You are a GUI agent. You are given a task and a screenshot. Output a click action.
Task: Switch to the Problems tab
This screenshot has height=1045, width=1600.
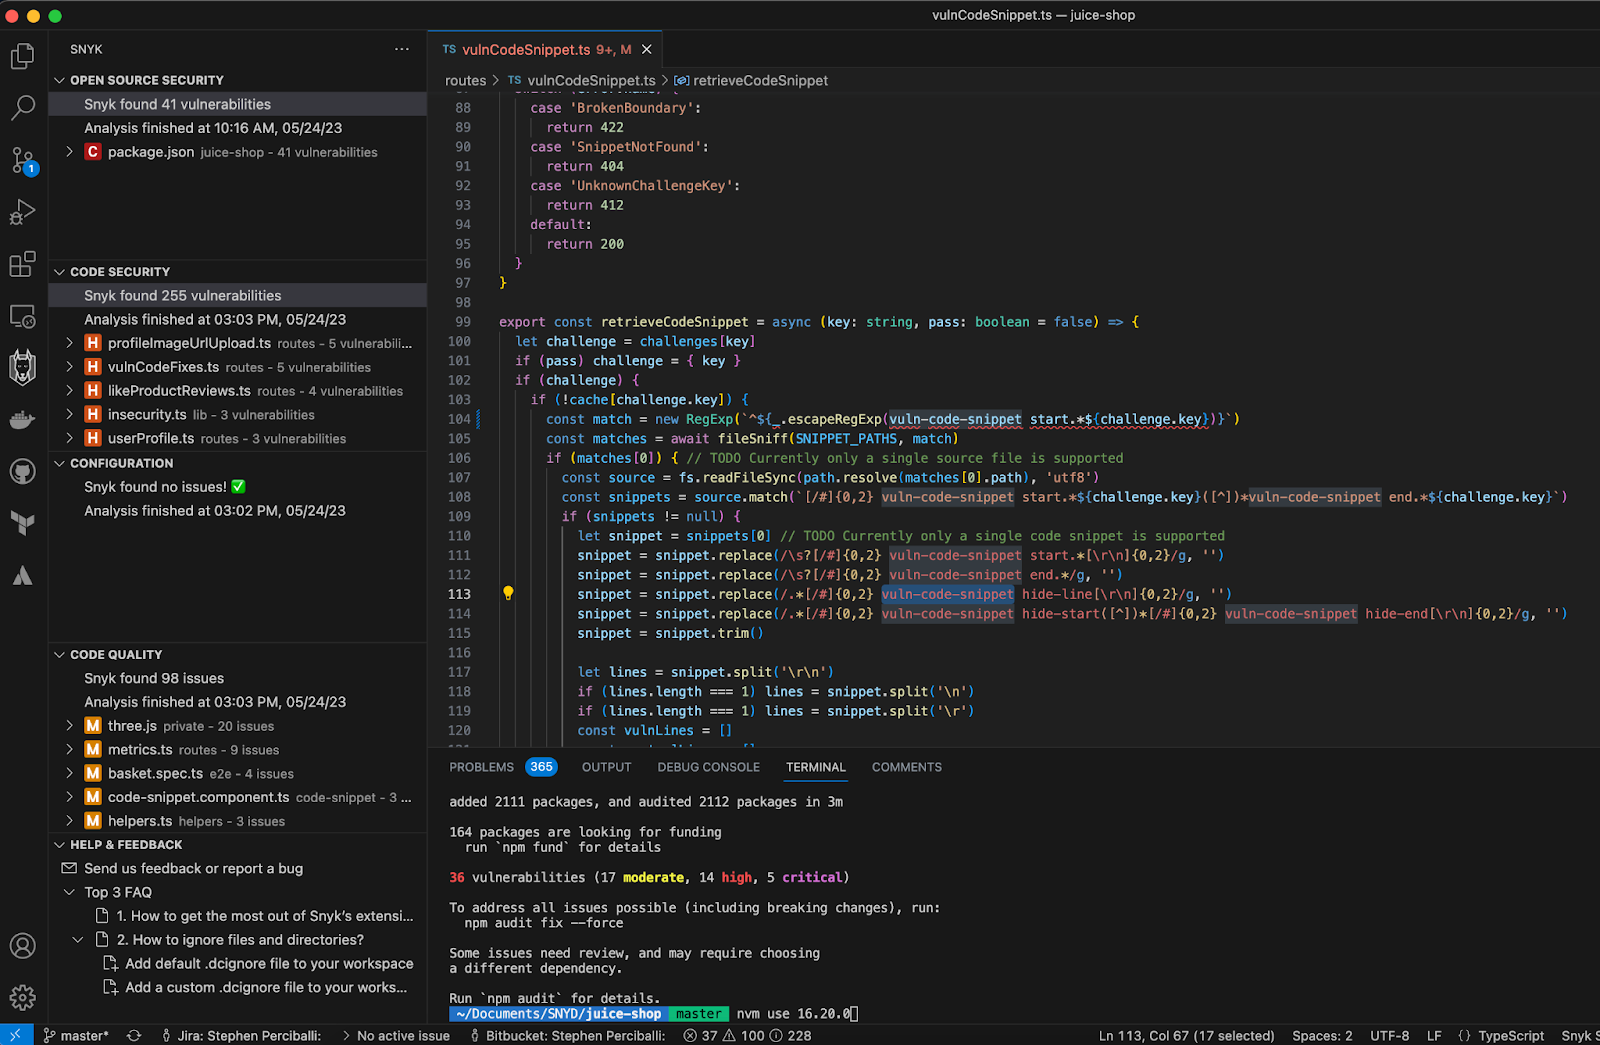click(481, 767)
